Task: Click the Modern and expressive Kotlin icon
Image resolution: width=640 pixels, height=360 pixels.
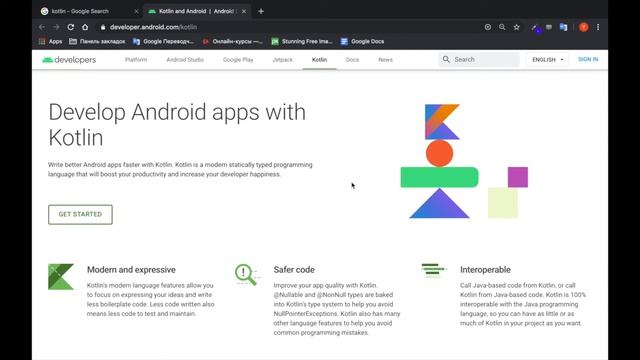Action: [61, 277]
